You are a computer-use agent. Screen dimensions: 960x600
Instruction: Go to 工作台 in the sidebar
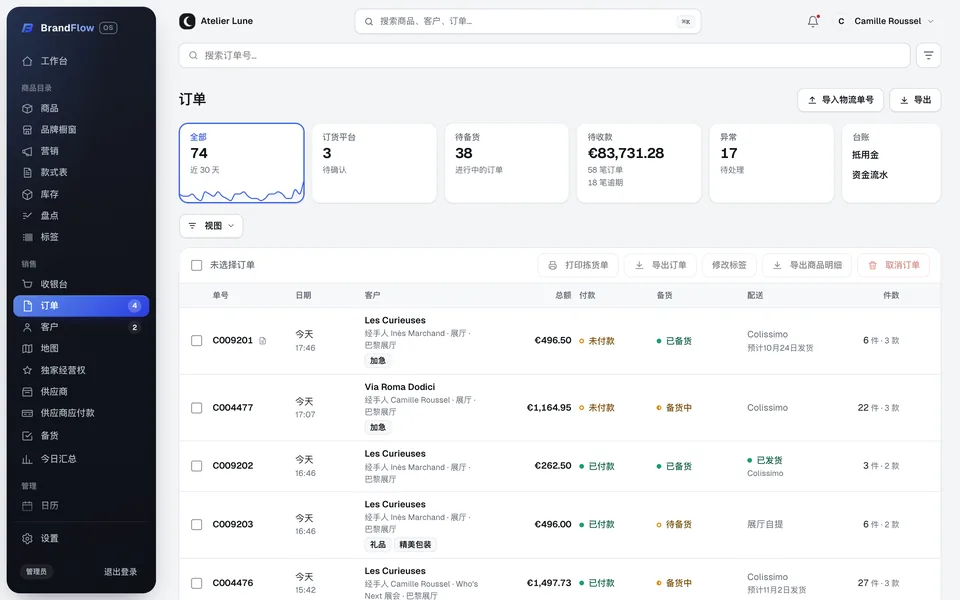pyautogui.click(x=81, y=61)
